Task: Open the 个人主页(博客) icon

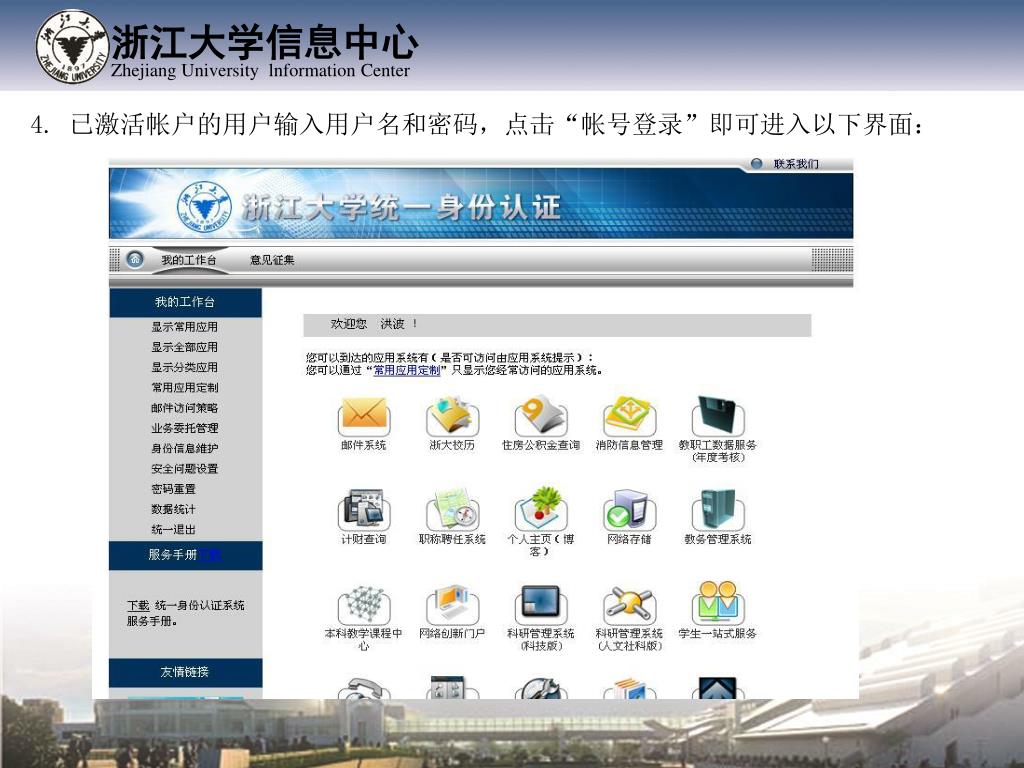Action: 541,510
